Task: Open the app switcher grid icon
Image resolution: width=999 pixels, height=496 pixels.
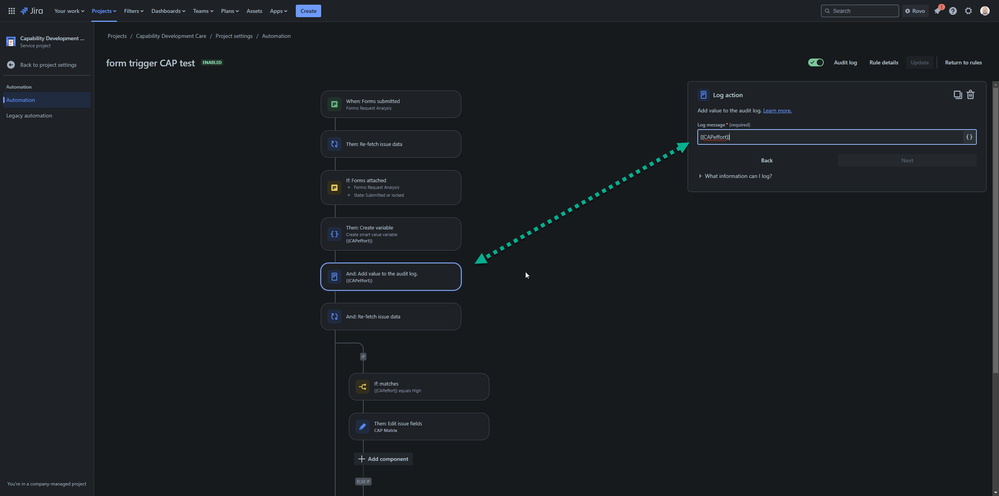Action: (x=11, y=11)
